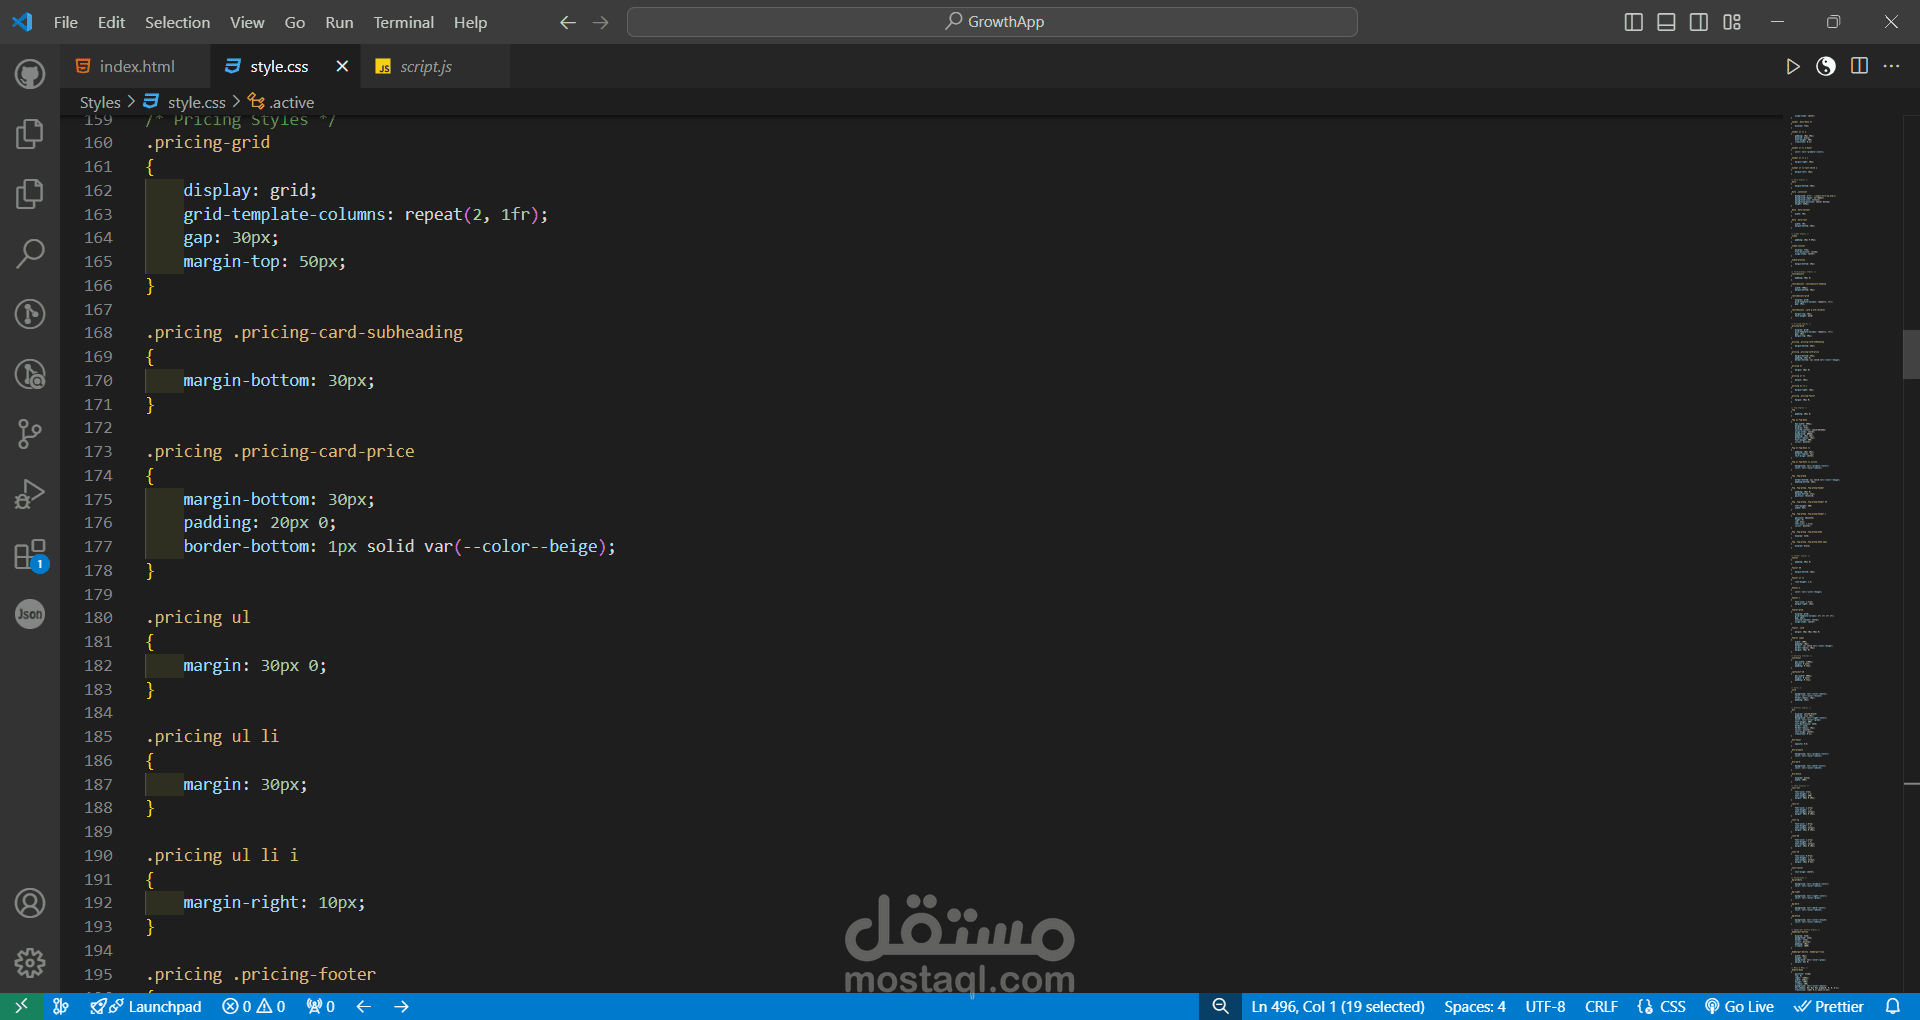Open Customize Layout icon in title bar
The width and height of the screenshot is (1920, 1020).
point(1732,22)
